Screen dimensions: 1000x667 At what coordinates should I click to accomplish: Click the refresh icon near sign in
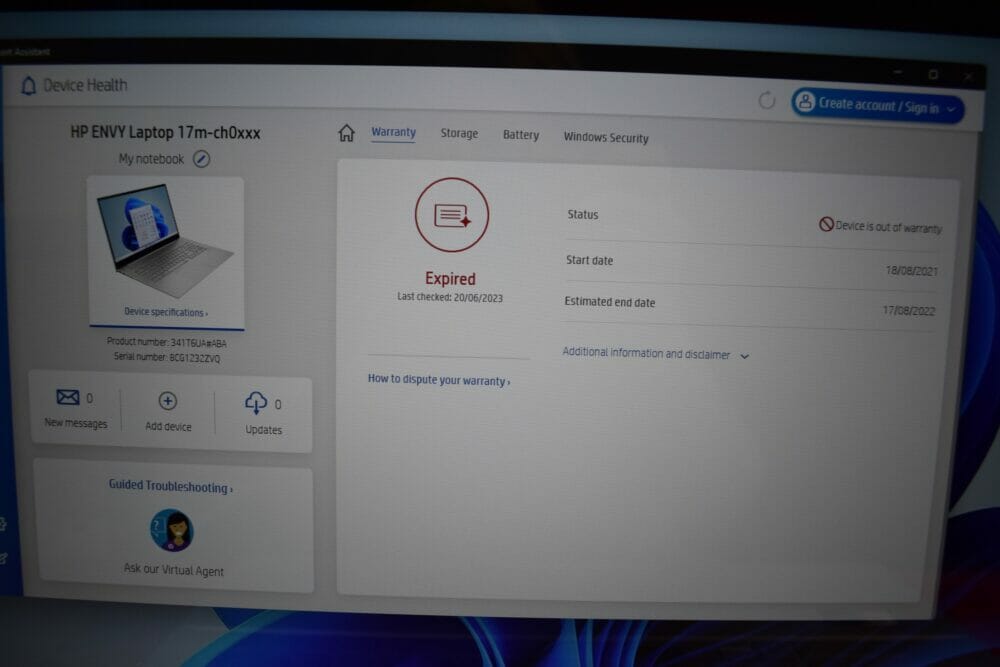767,100
